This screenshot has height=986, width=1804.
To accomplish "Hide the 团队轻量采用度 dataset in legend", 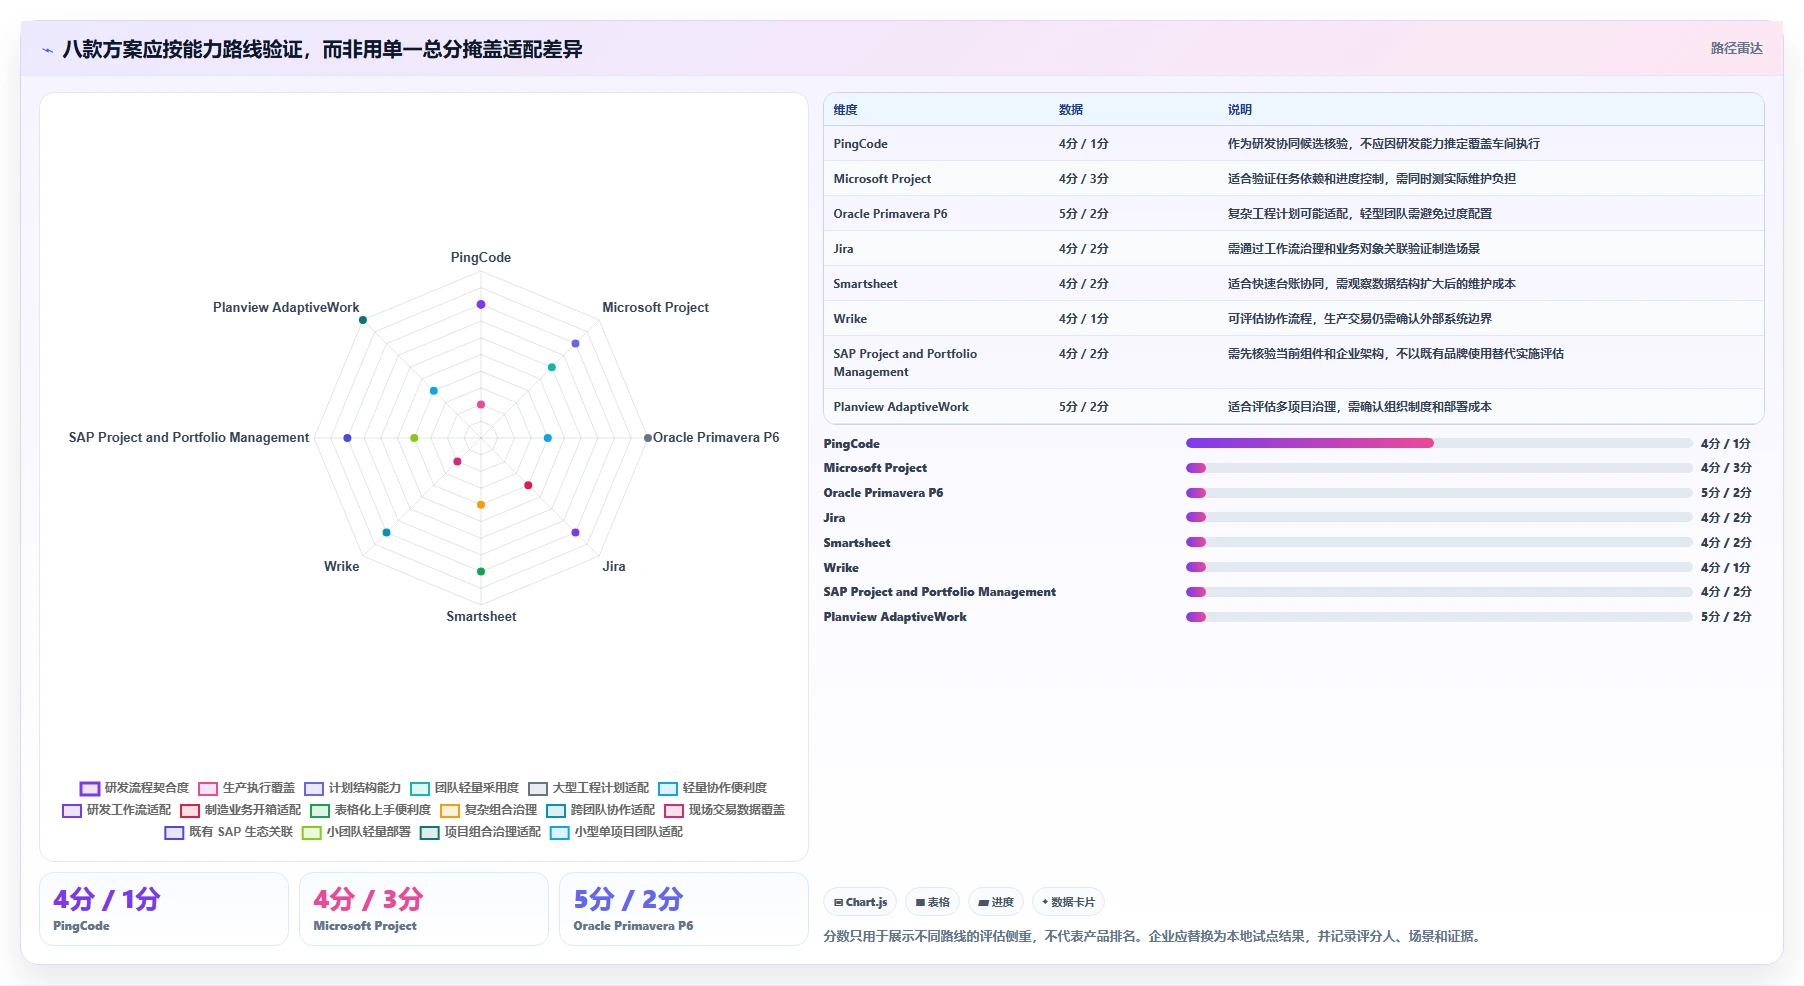I will click(465, 788).
